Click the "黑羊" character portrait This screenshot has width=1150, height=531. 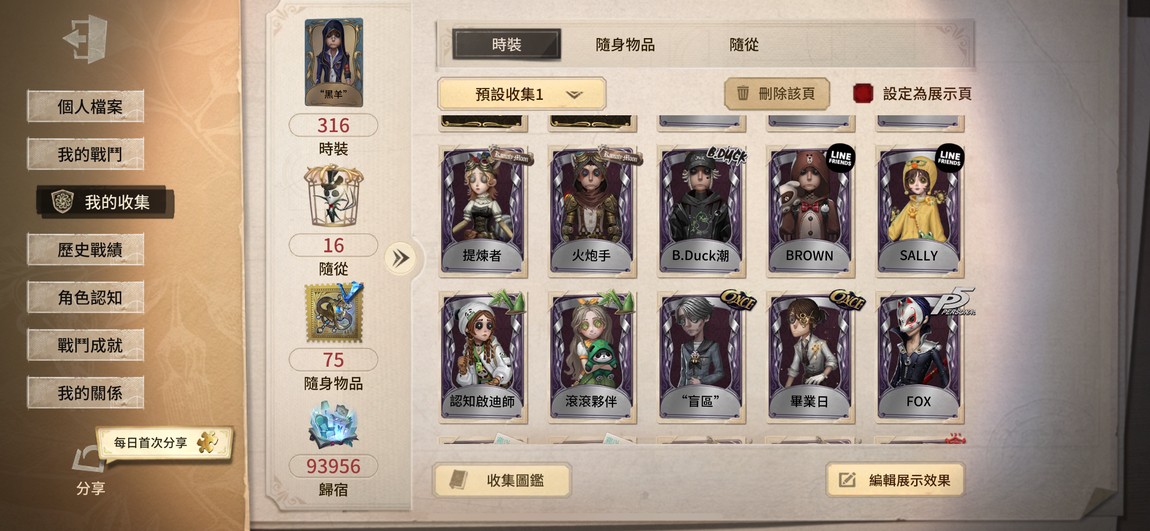point(334,62)
